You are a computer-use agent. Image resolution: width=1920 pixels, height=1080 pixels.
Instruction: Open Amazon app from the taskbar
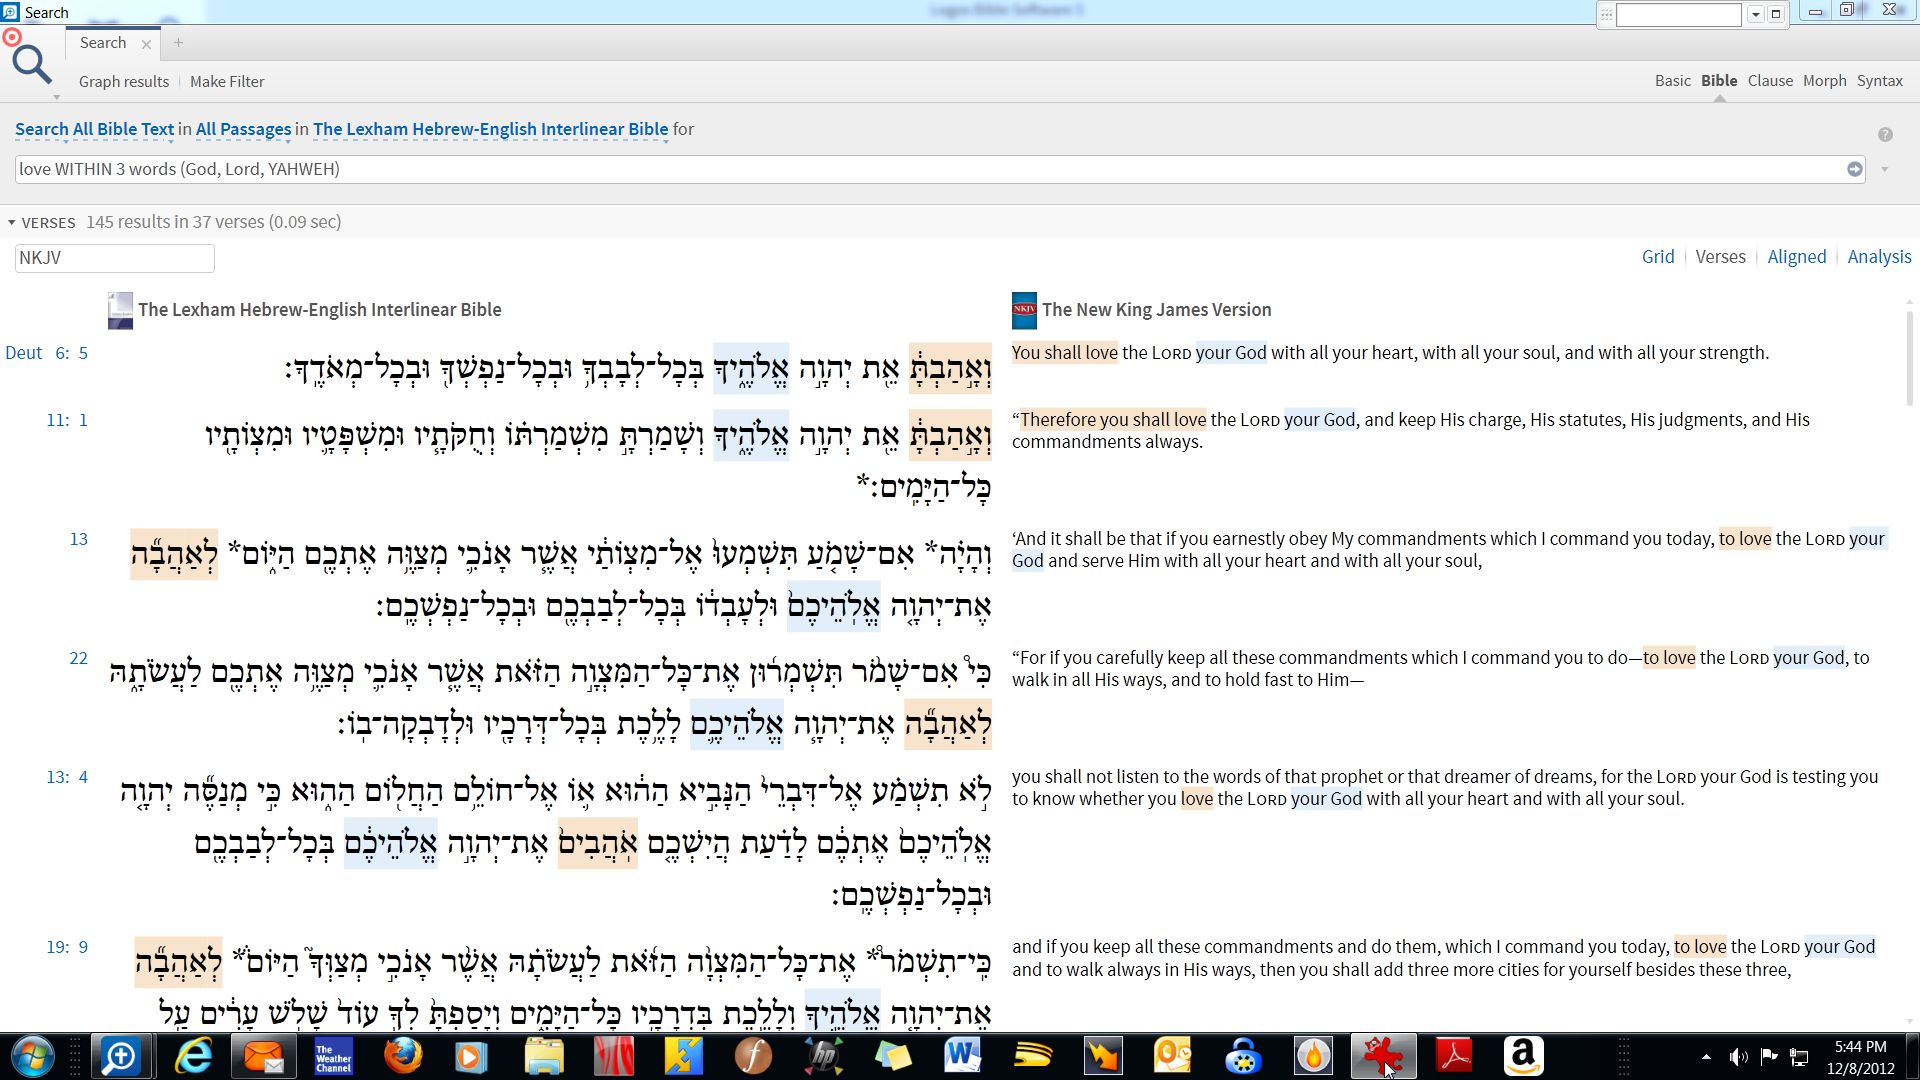point(1523,1057)
